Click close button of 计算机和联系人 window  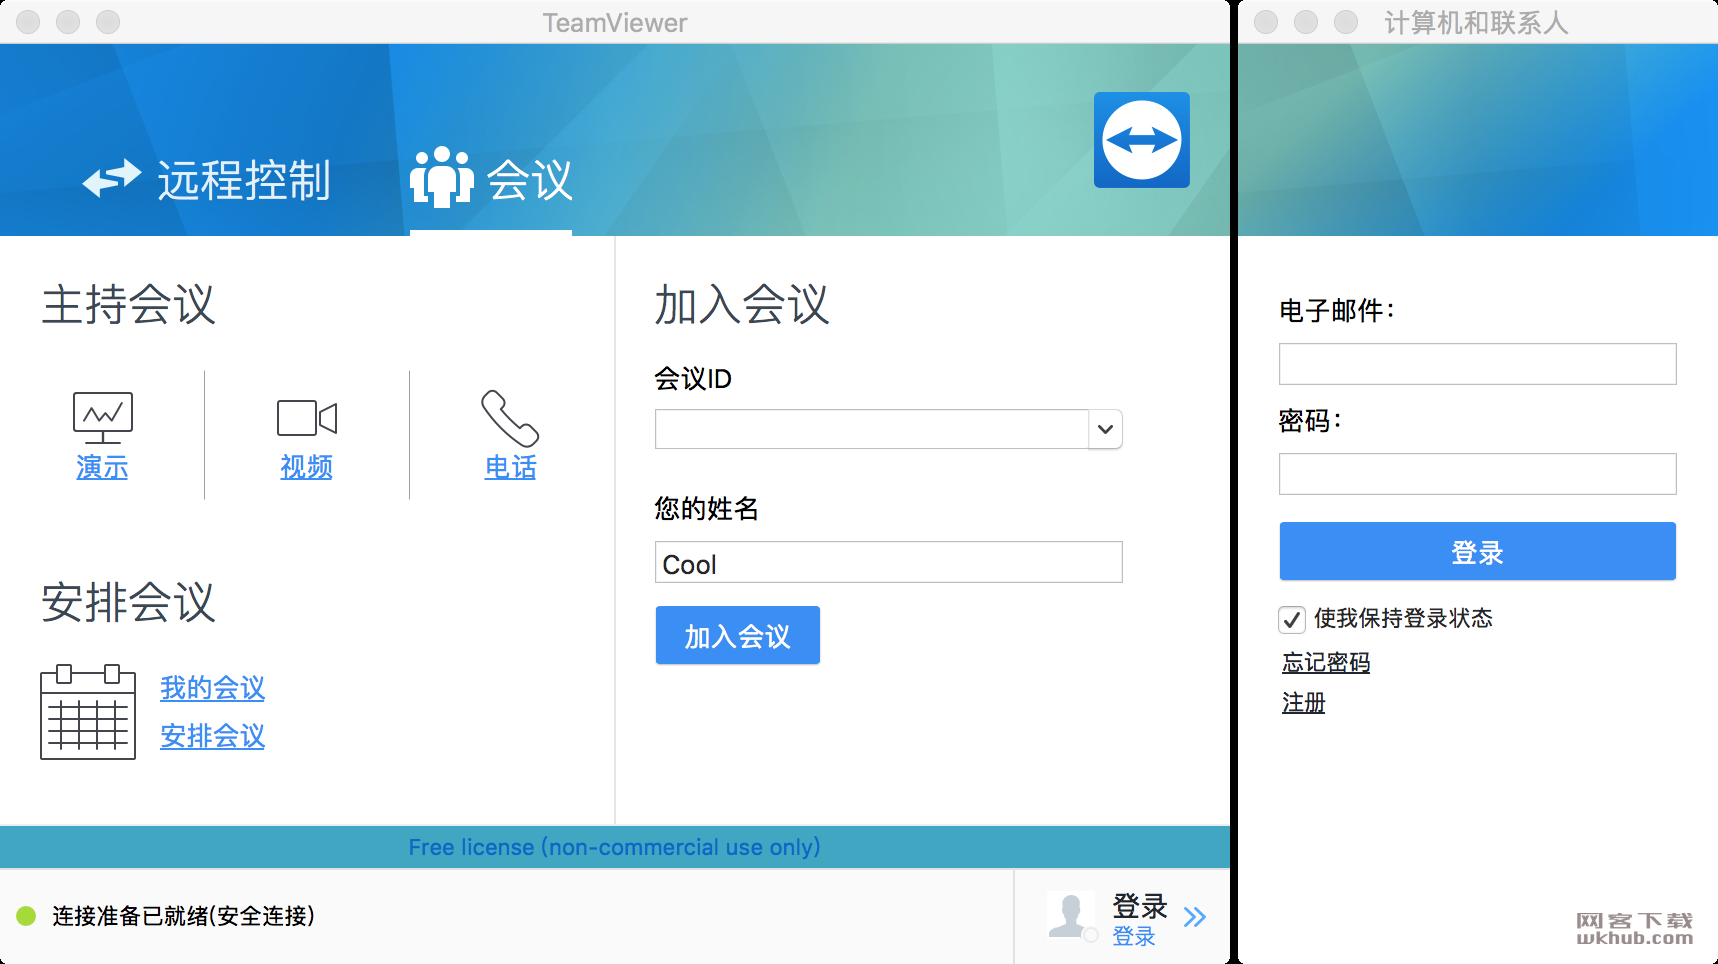click(1266, 22)
